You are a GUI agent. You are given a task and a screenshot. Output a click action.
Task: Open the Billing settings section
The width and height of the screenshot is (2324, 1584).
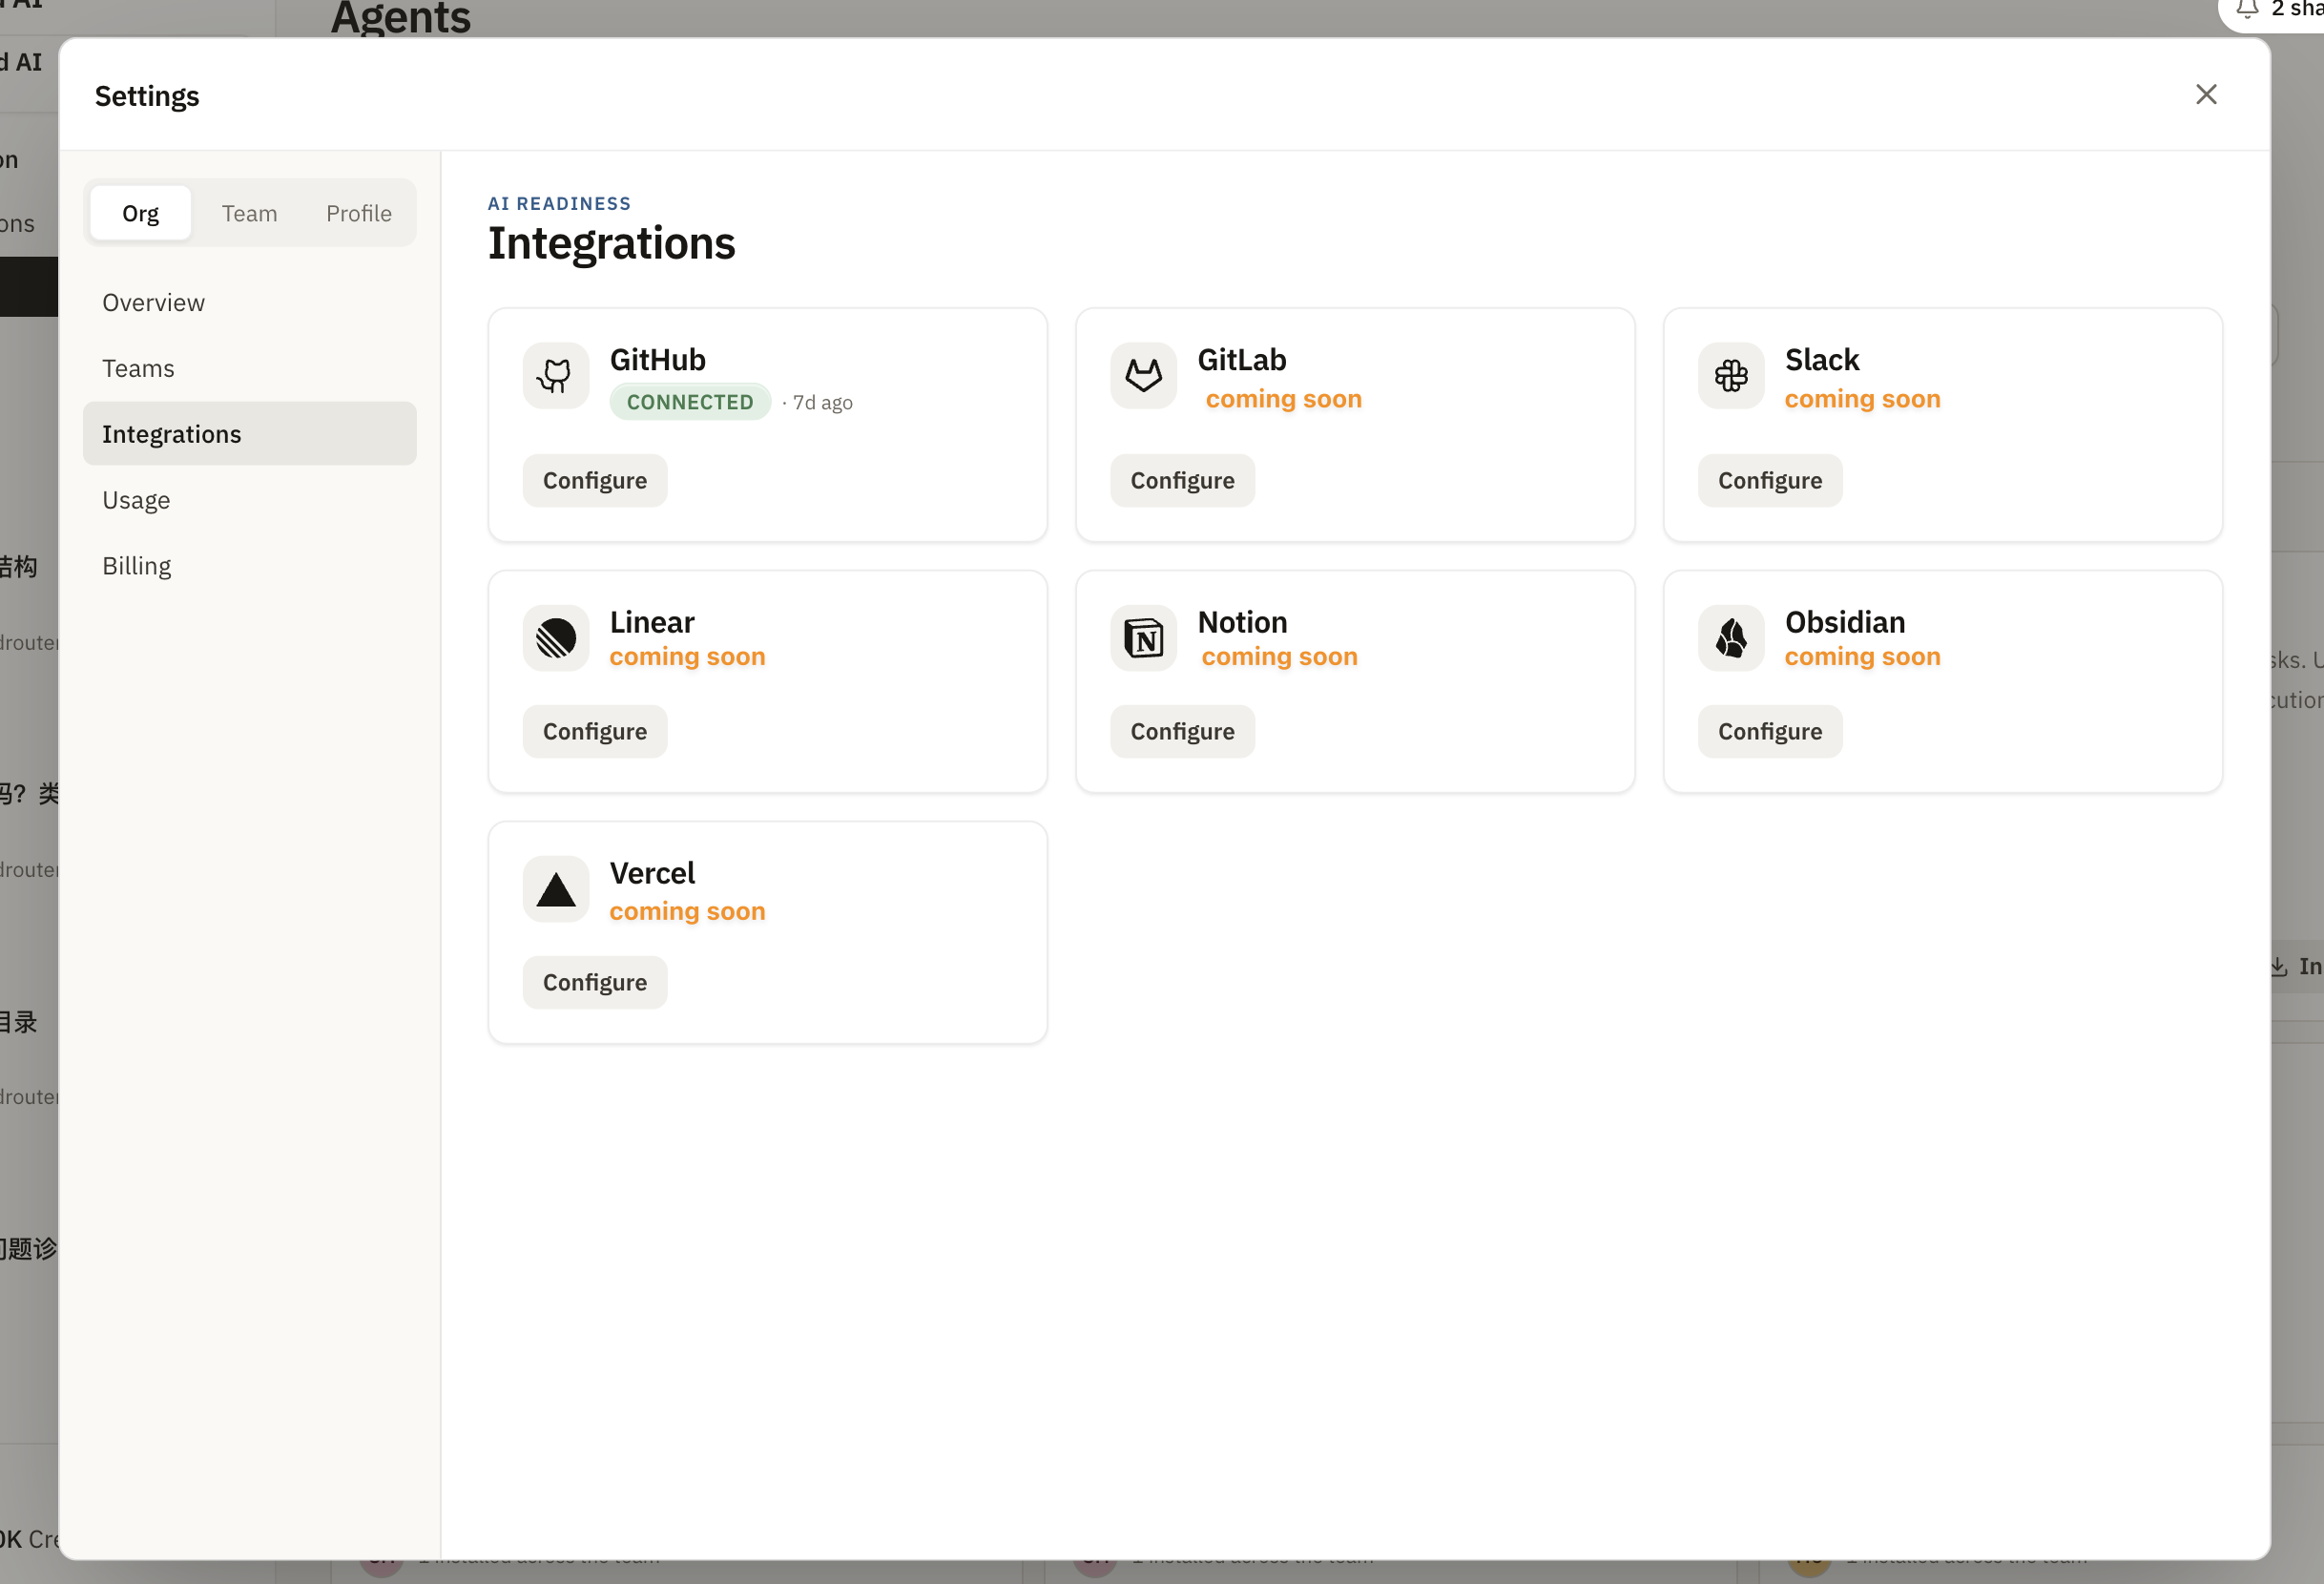click(249, 566)
